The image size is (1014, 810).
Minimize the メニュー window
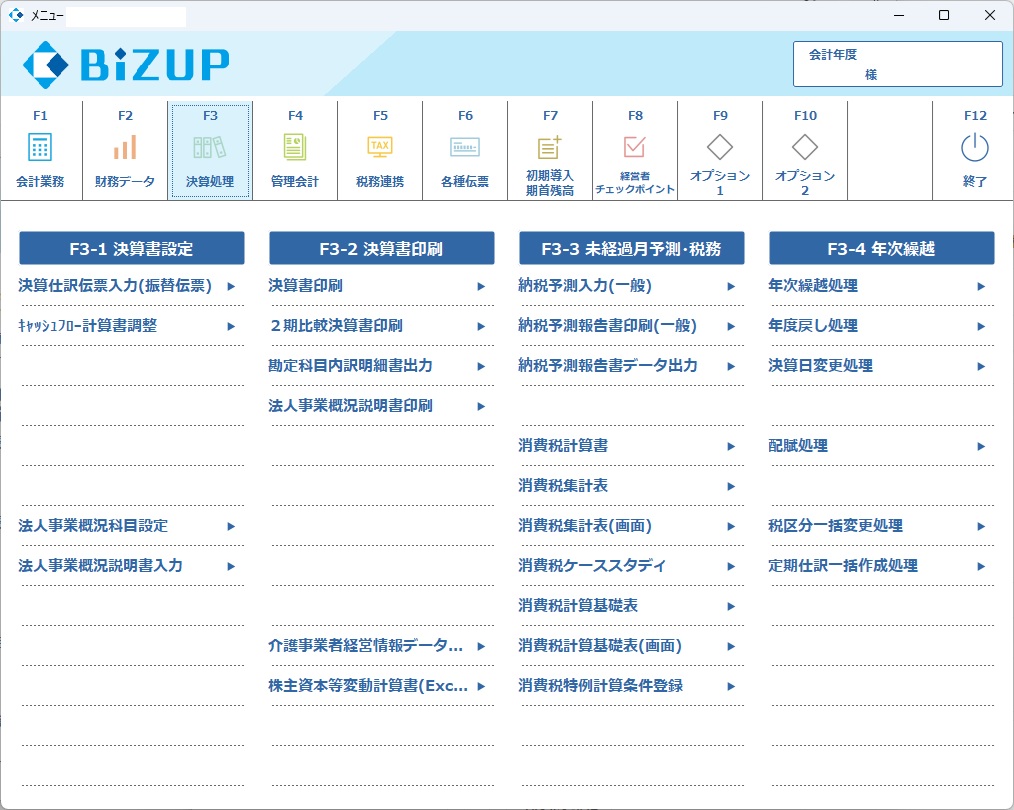[x=899, y=15]
